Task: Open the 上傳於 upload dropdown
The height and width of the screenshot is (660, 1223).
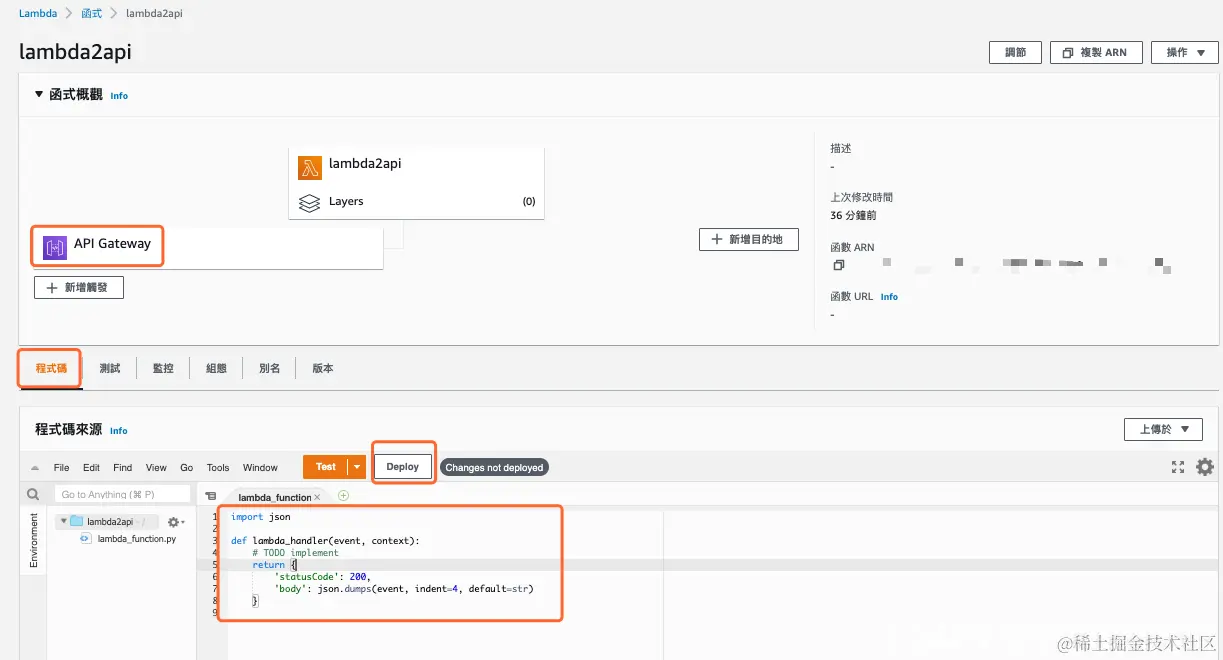Action: pyautogui.click(x=1163, y=429)
